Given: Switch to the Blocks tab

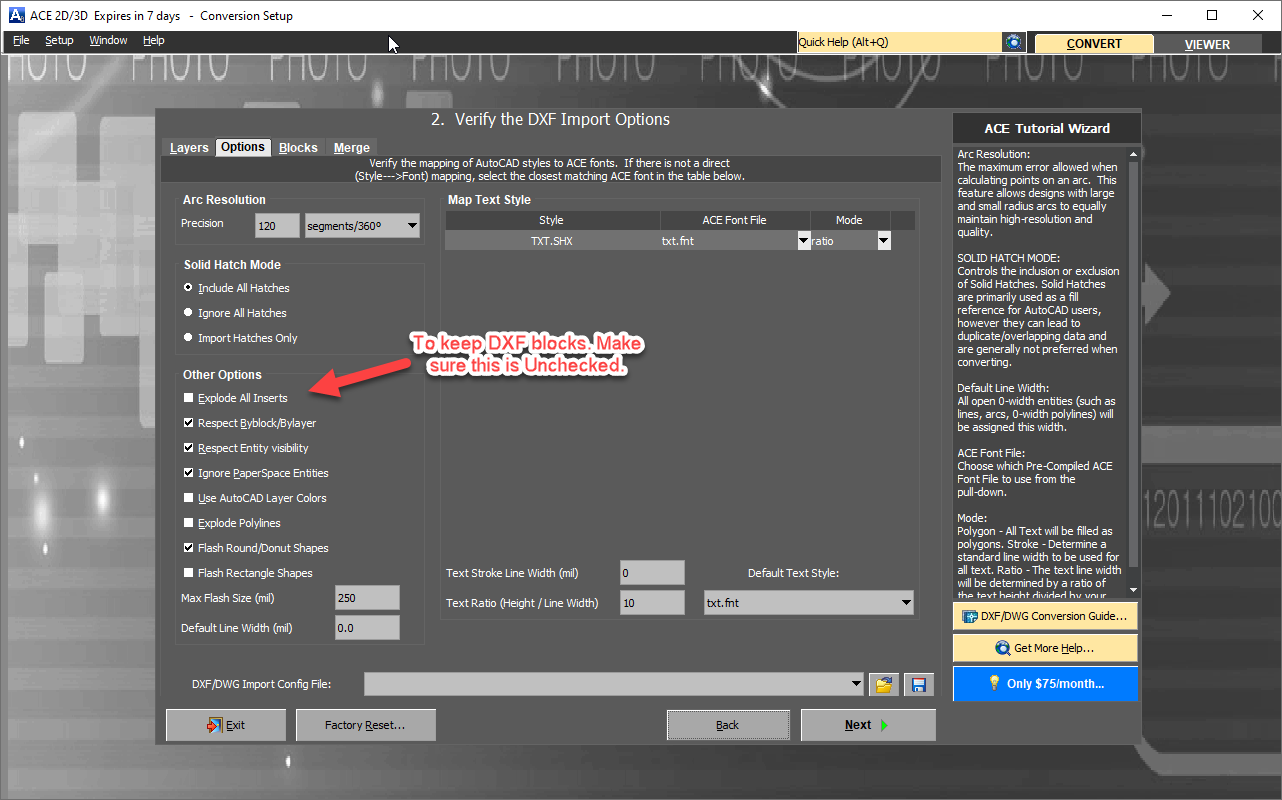Looking at the screenshot, I should coord(298,148).
